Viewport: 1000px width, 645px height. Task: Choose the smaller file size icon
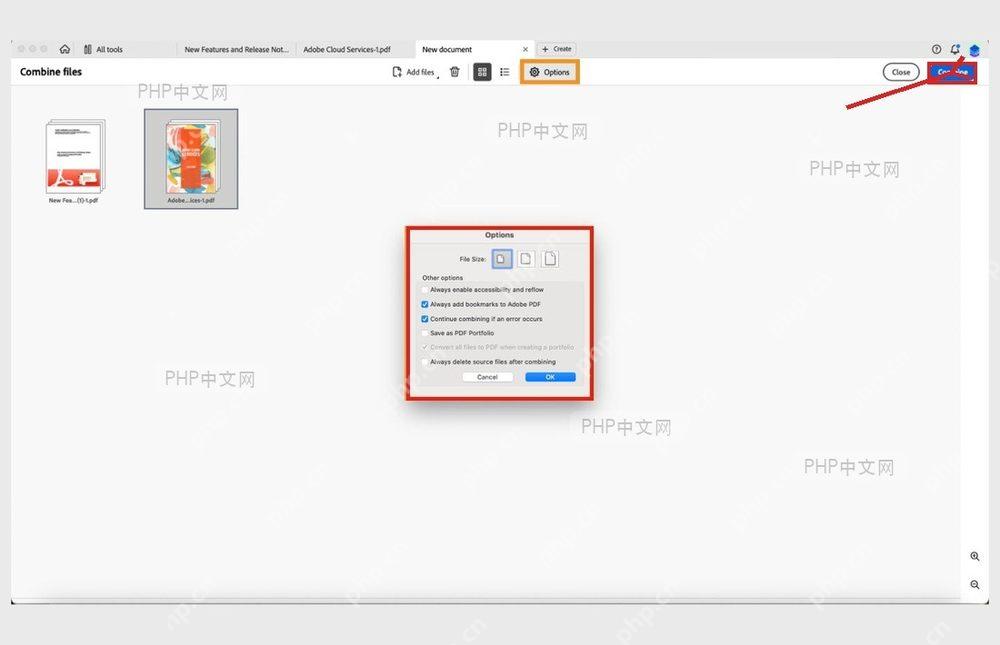[x=502, y=259]
